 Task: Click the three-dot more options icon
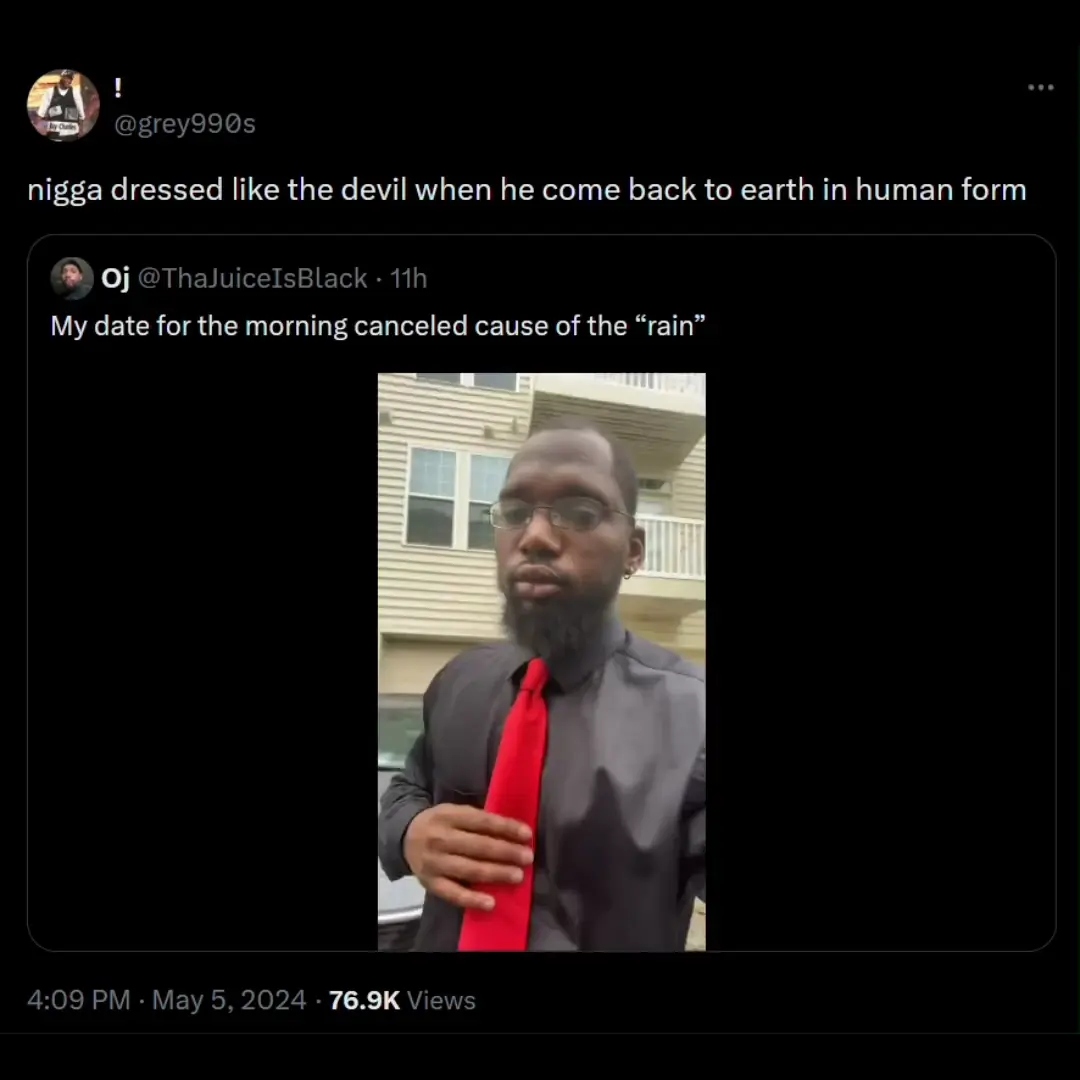click(x=1040, y=88)
